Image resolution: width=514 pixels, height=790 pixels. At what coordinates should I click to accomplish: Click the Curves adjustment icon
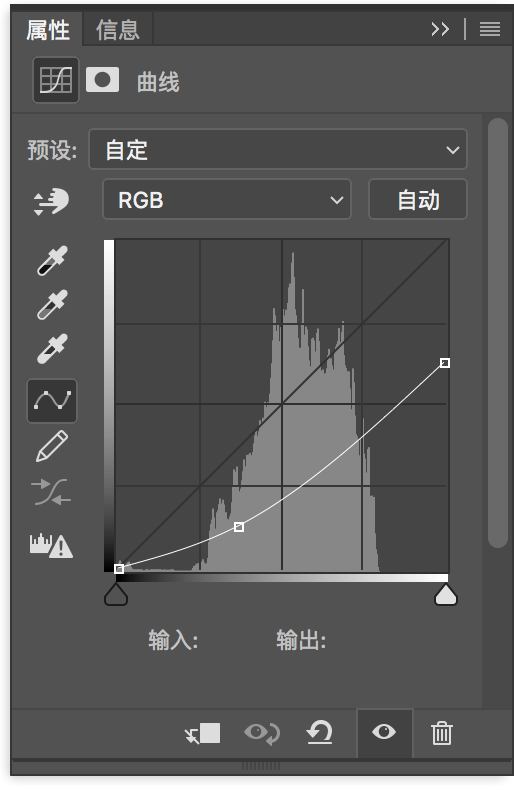(x=56, y=80)
